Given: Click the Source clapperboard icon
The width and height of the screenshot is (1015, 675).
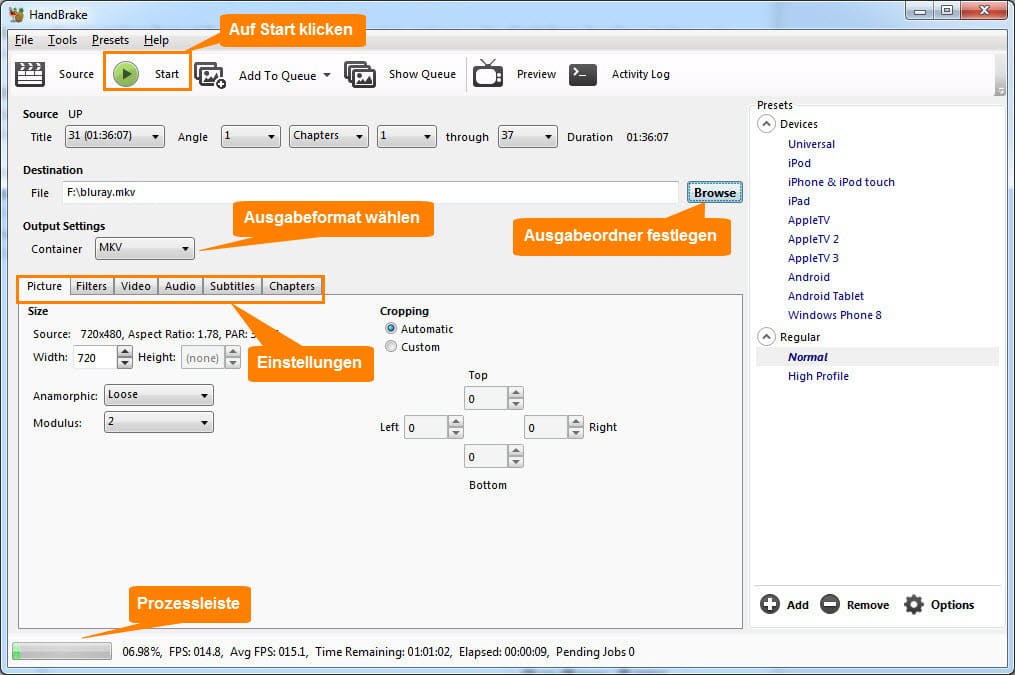Looking at the screenshot, I should [30, 74].
